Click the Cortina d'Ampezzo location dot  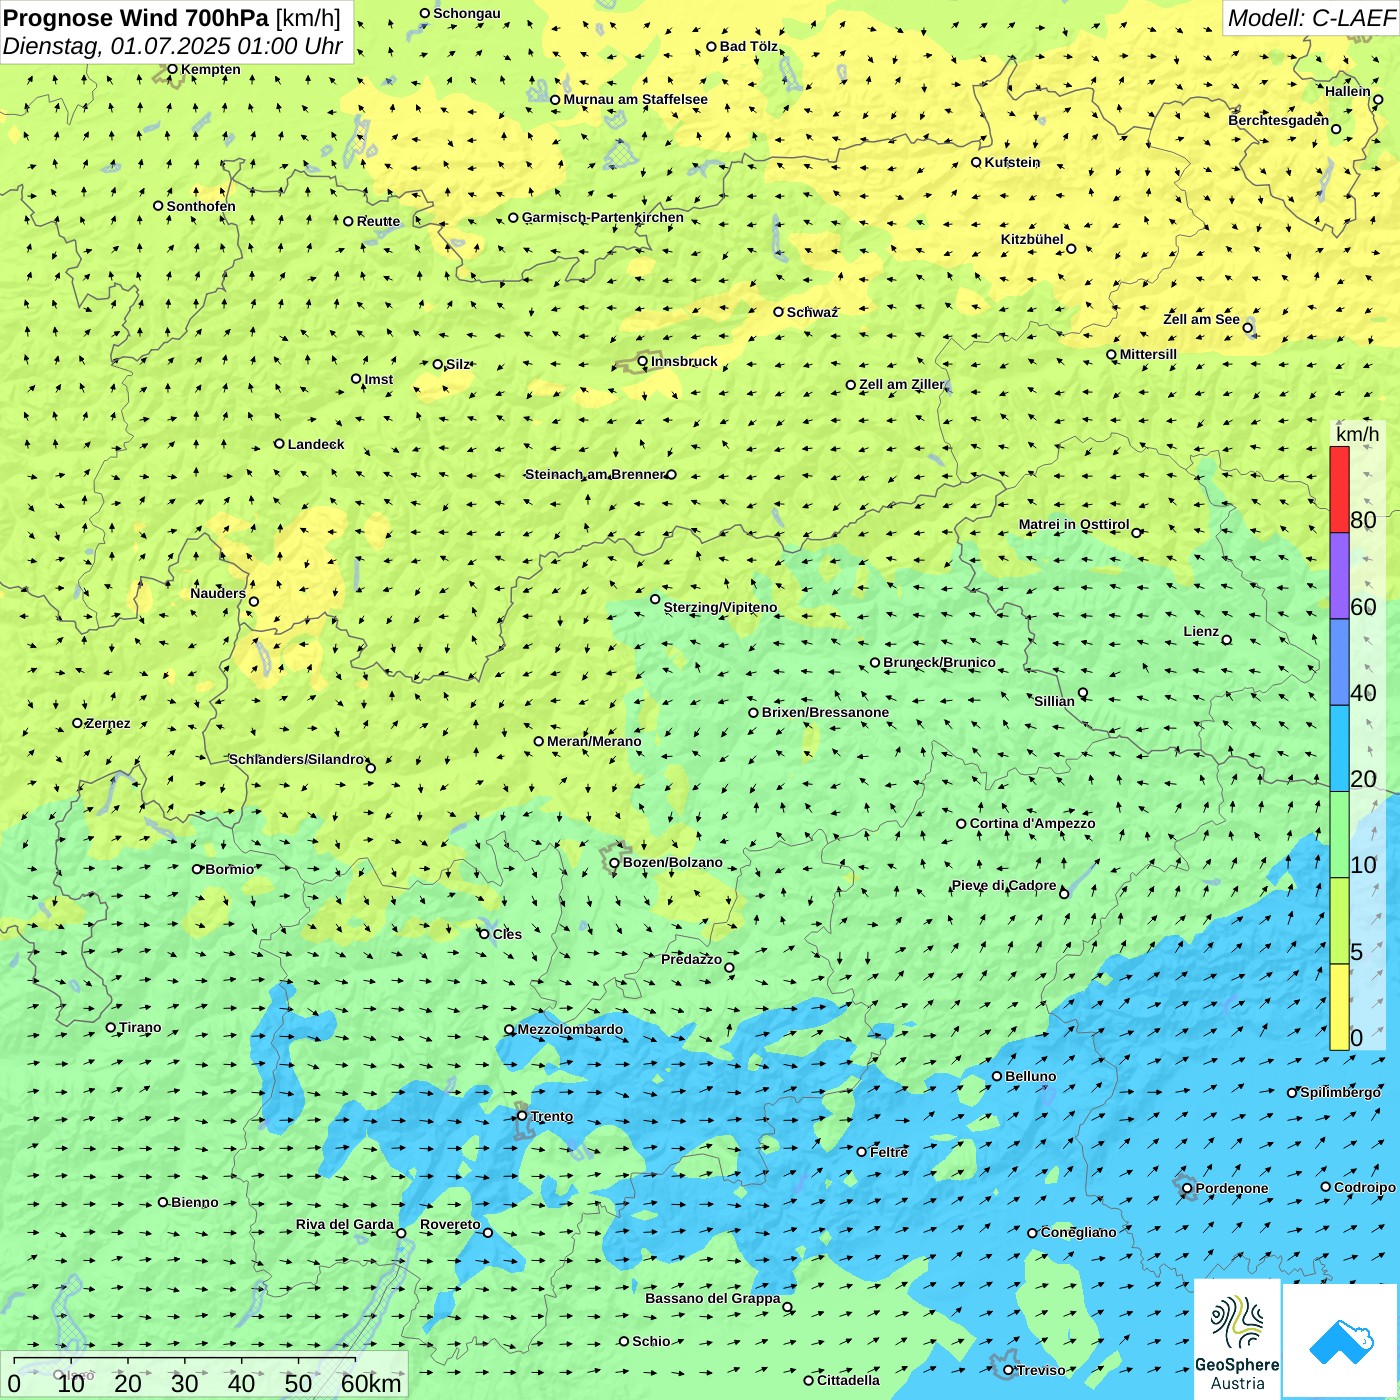[x=961, y=824]
